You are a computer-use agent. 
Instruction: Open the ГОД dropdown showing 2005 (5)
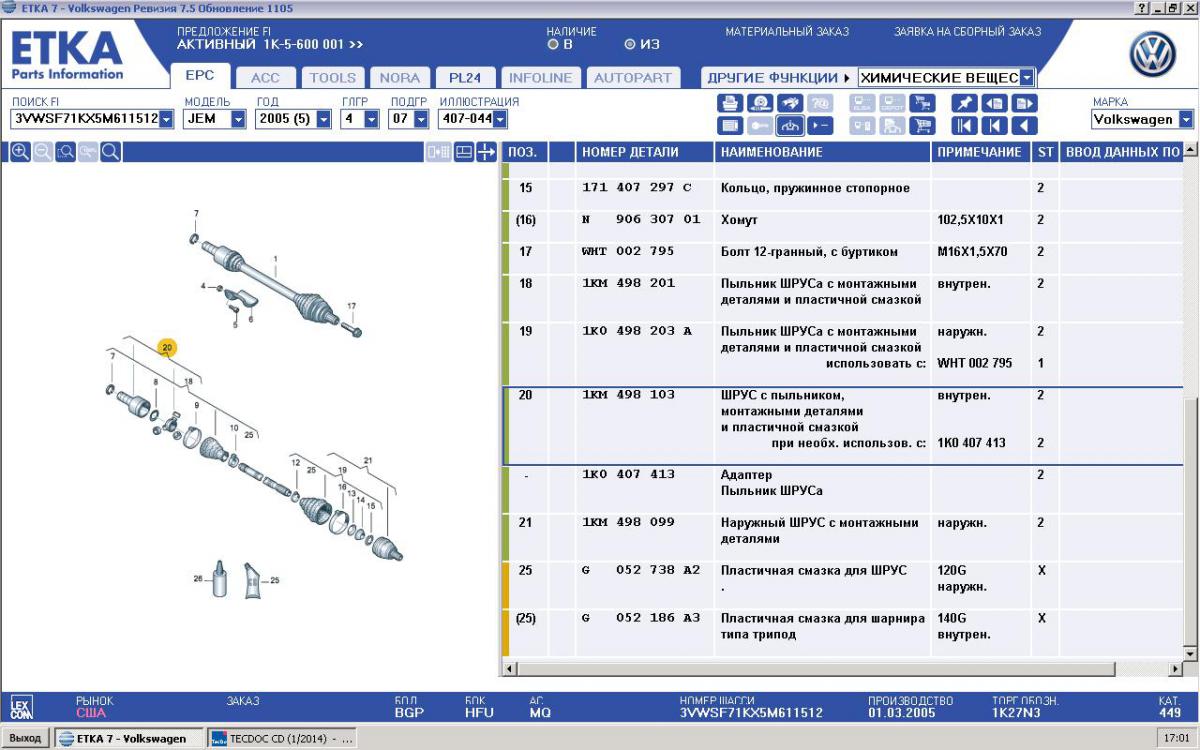(324, 120)
